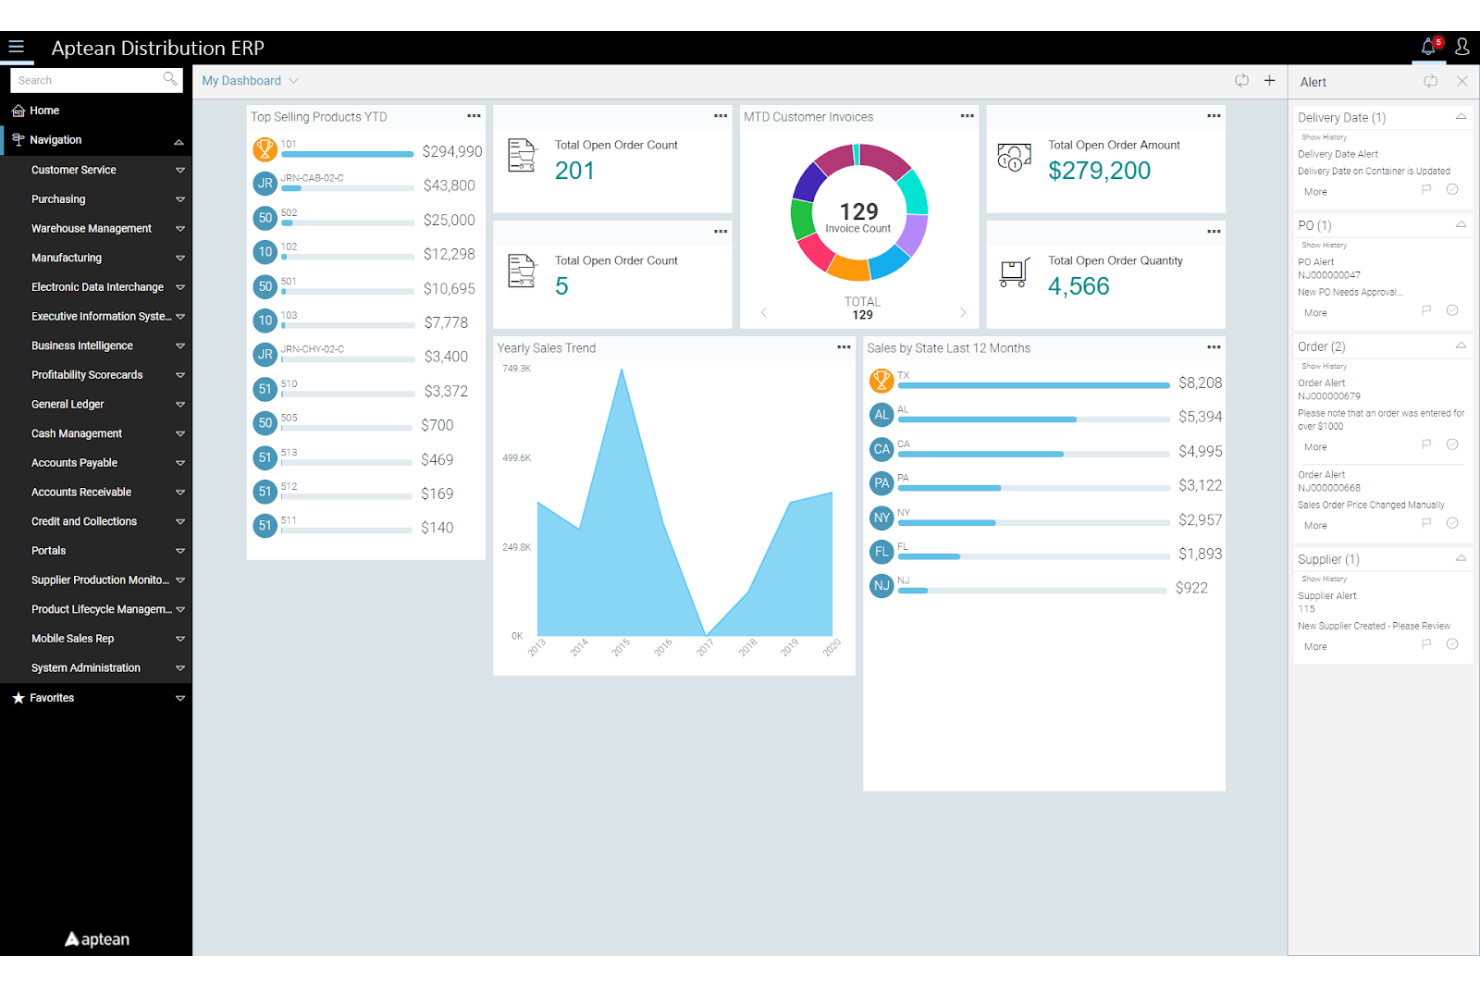Collapse the Supplier (1) alert group
This screenshot has width=1480, height=987.
[1461, 559]
